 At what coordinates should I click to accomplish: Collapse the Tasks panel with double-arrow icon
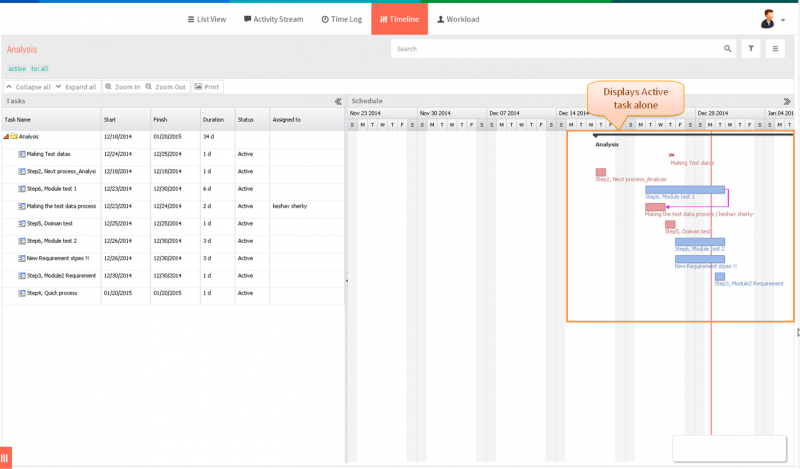(338, 102)
